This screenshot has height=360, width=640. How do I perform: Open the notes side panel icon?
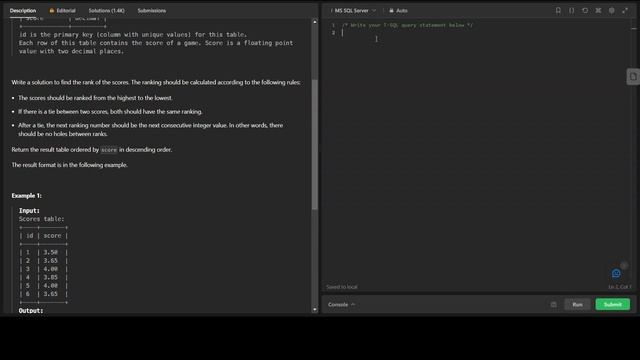click(x=633, y=76)
